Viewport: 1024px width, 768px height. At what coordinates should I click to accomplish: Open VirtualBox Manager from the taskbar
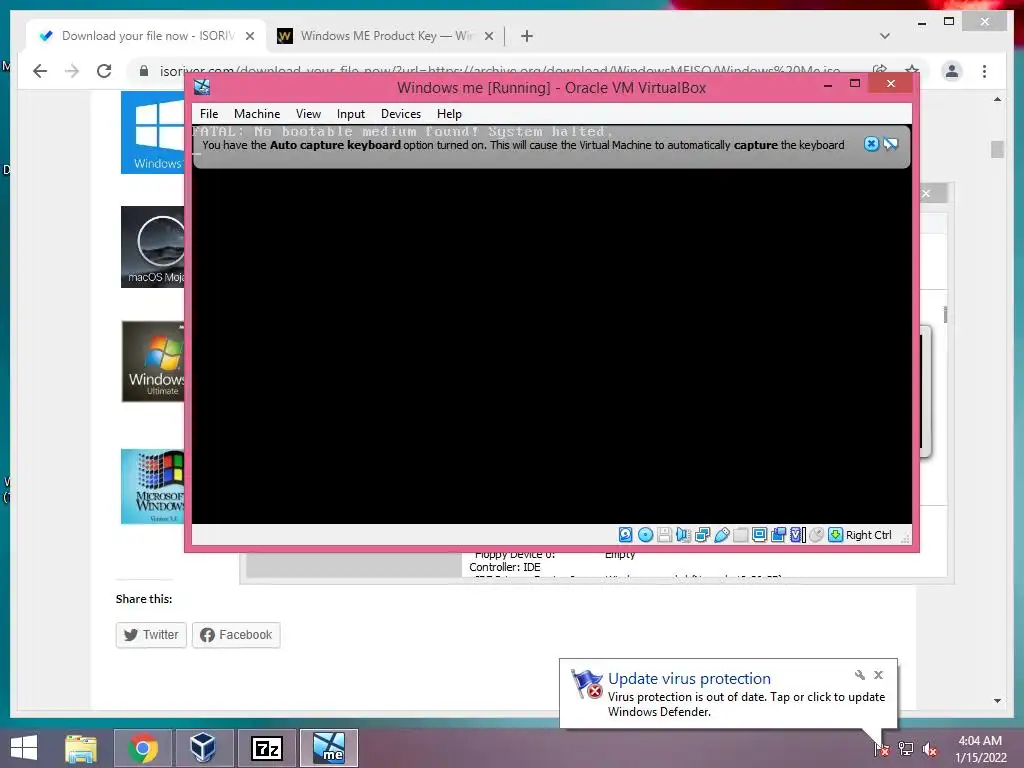click(204, 748)
